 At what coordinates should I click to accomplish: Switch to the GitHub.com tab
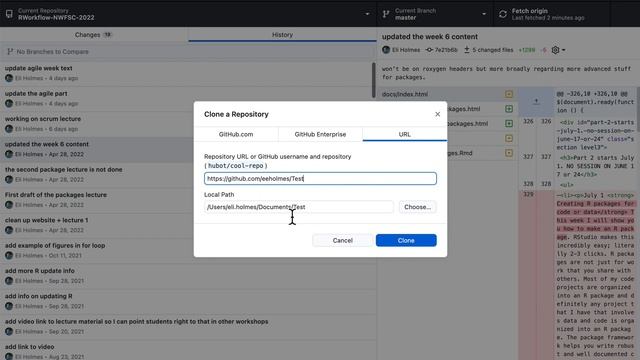[236, 134]
